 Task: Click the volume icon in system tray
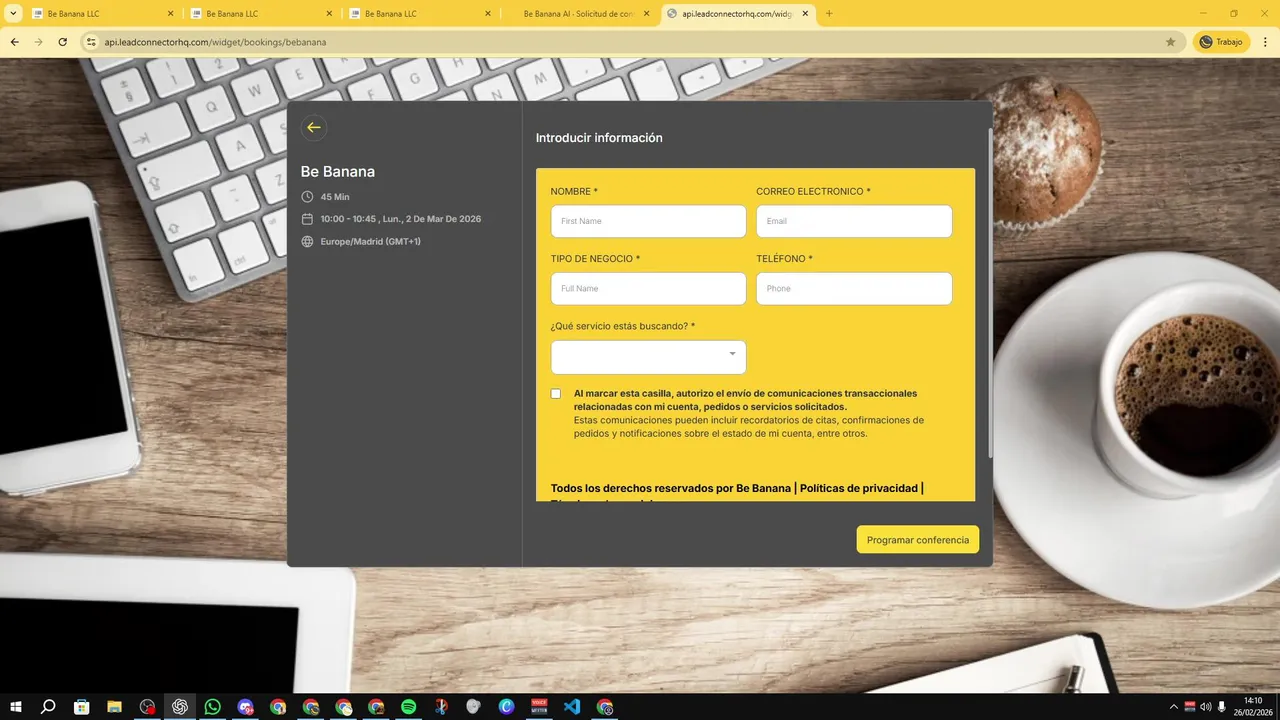pyautogui.click(x=1205, y=706)
